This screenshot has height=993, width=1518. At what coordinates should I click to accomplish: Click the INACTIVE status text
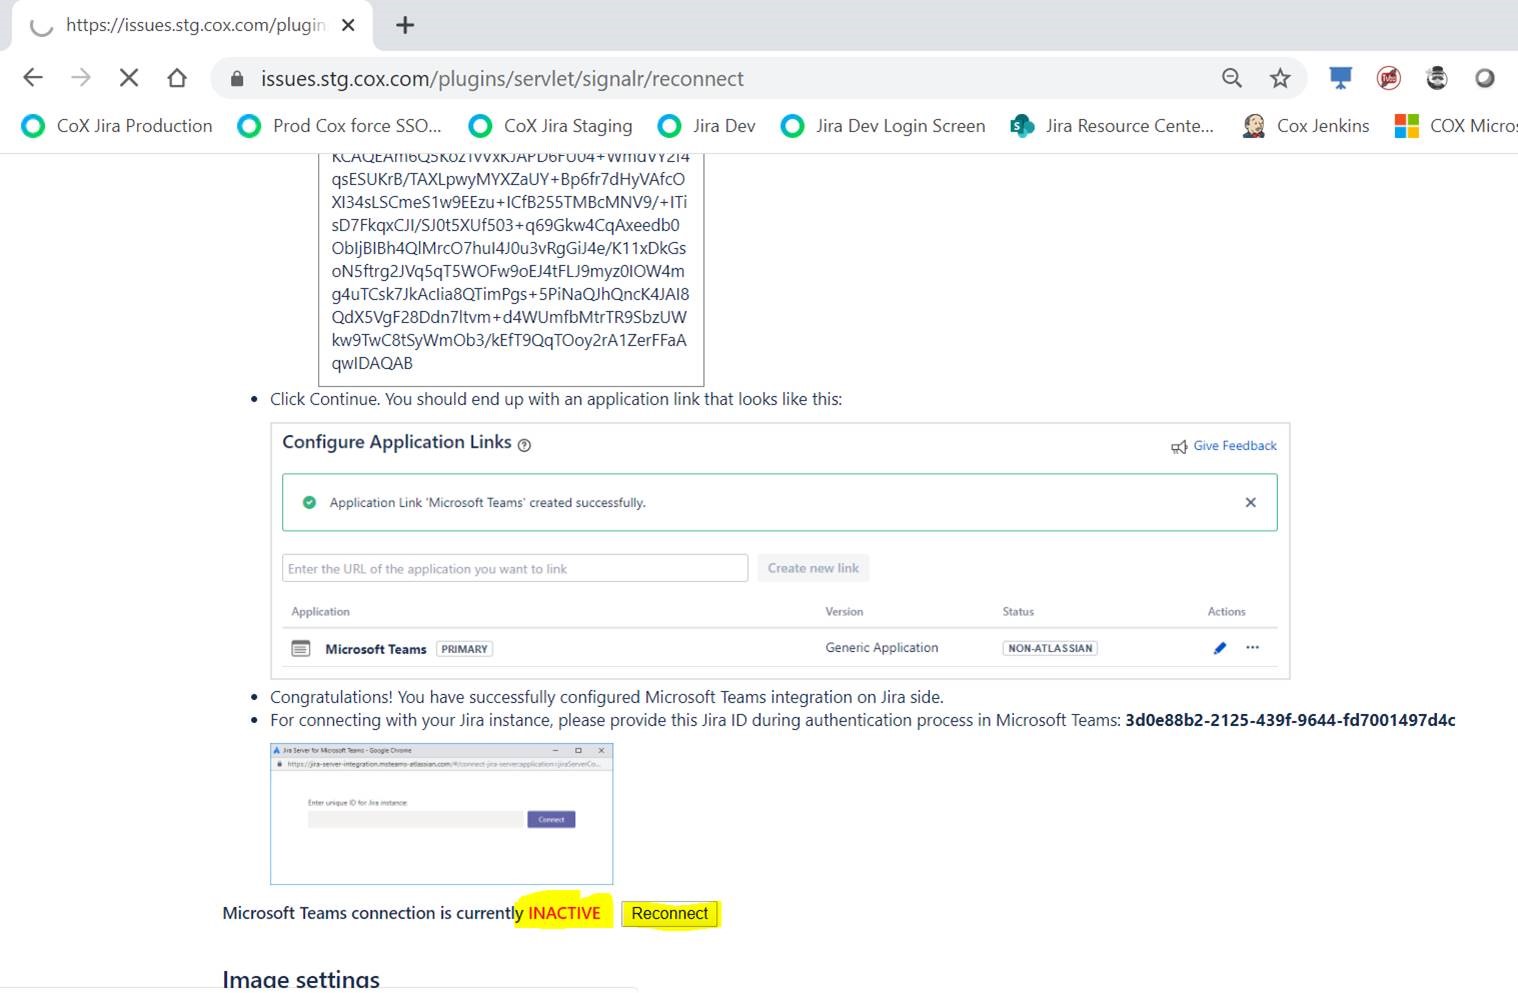564,913
